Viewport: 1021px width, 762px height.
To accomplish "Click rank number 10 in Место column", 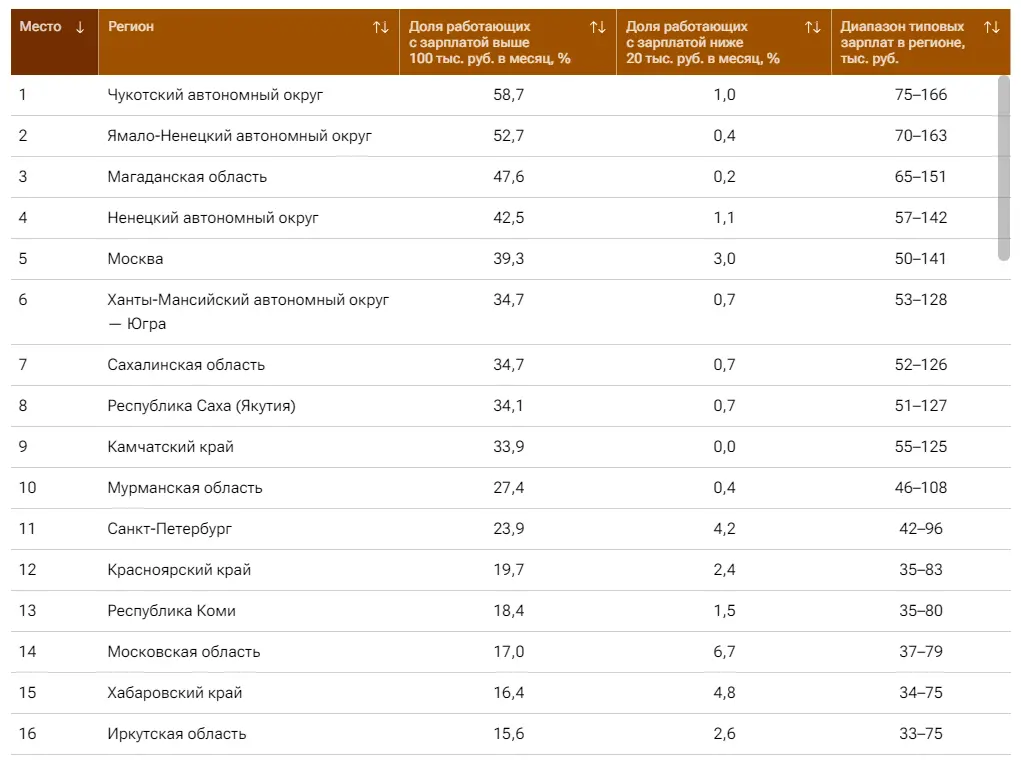I will click(x=27, y=488).
